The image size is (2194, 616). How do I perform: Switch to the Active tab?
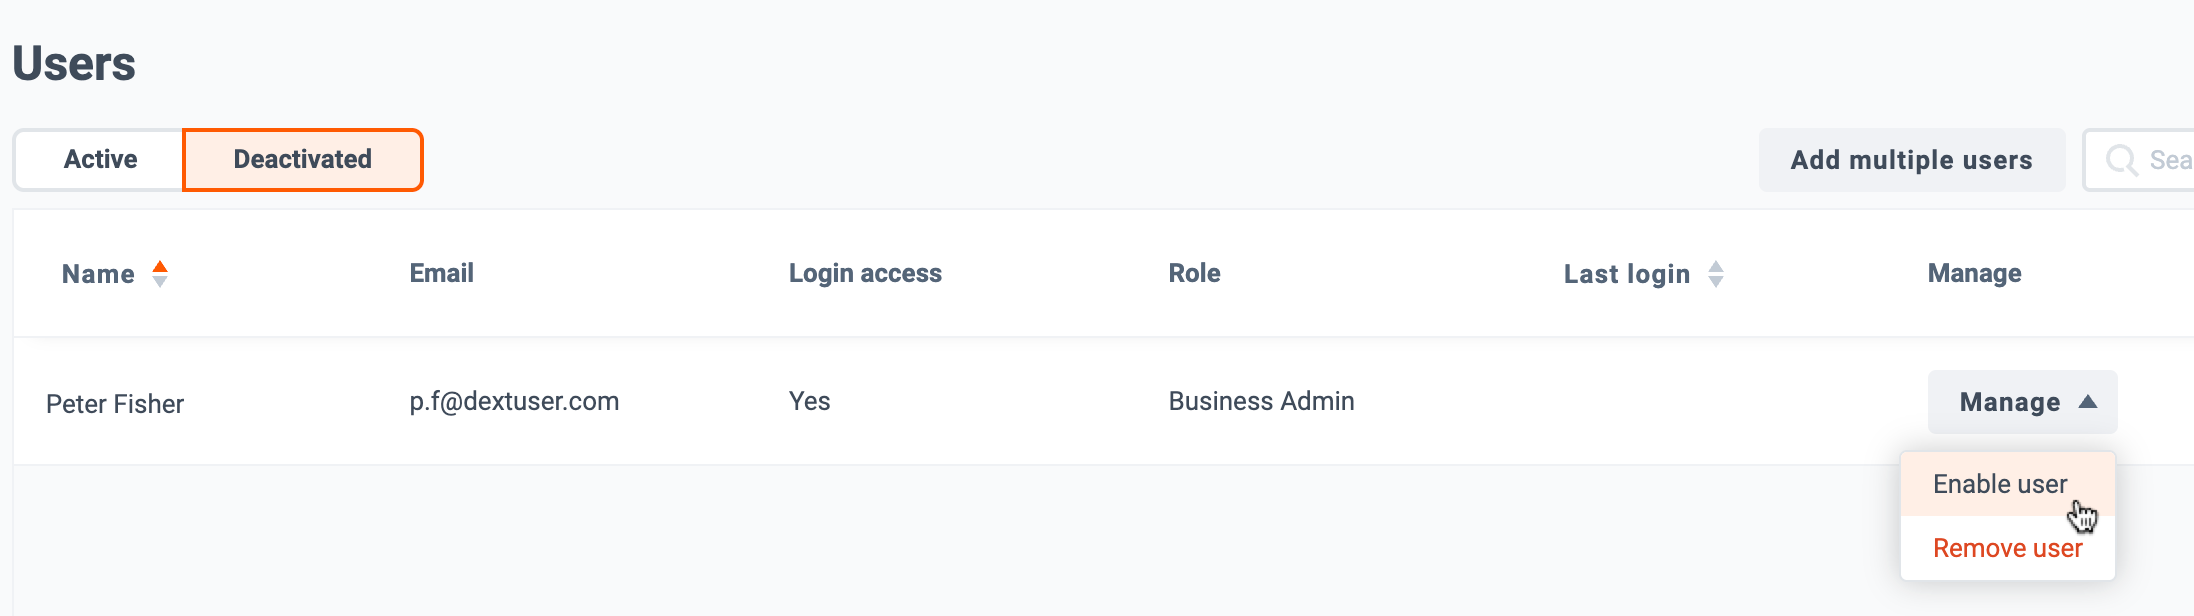click(100, 159)
